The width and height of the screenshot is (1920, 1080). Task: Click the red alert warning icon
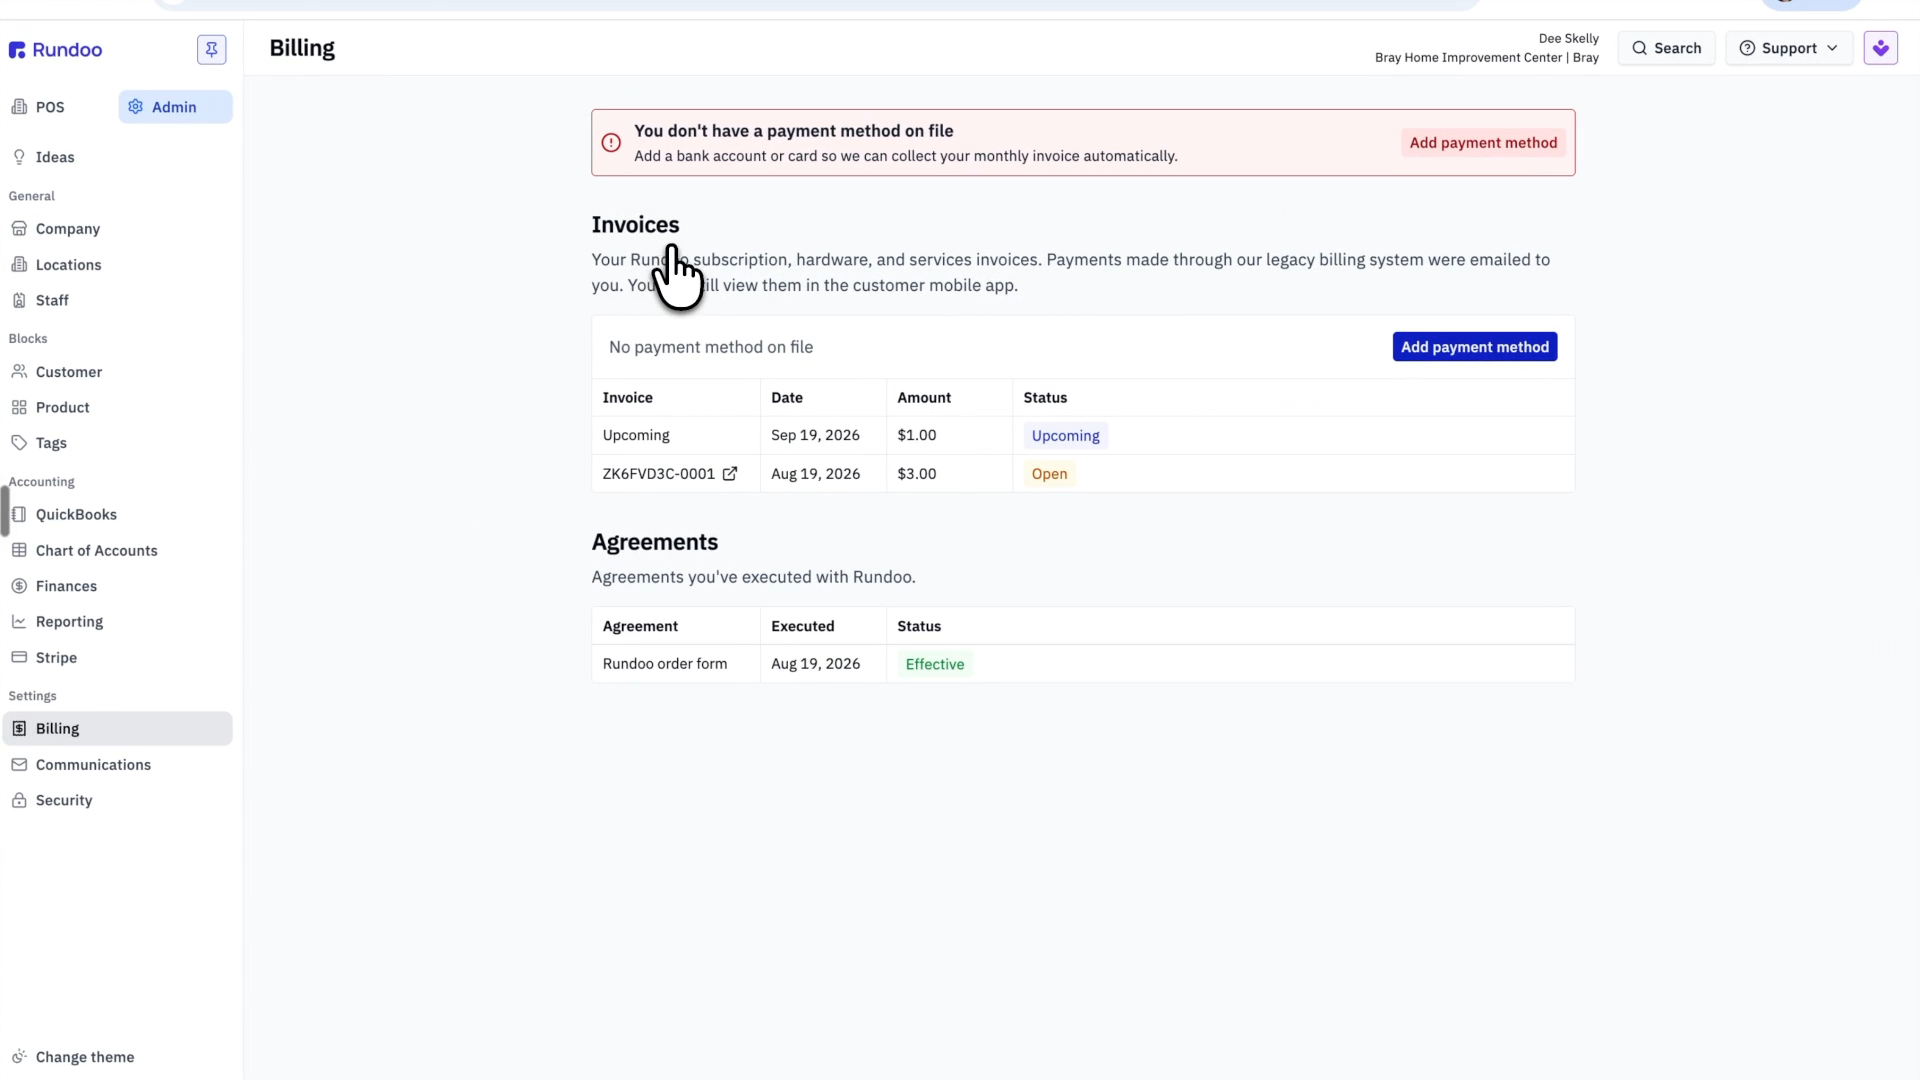611,143
